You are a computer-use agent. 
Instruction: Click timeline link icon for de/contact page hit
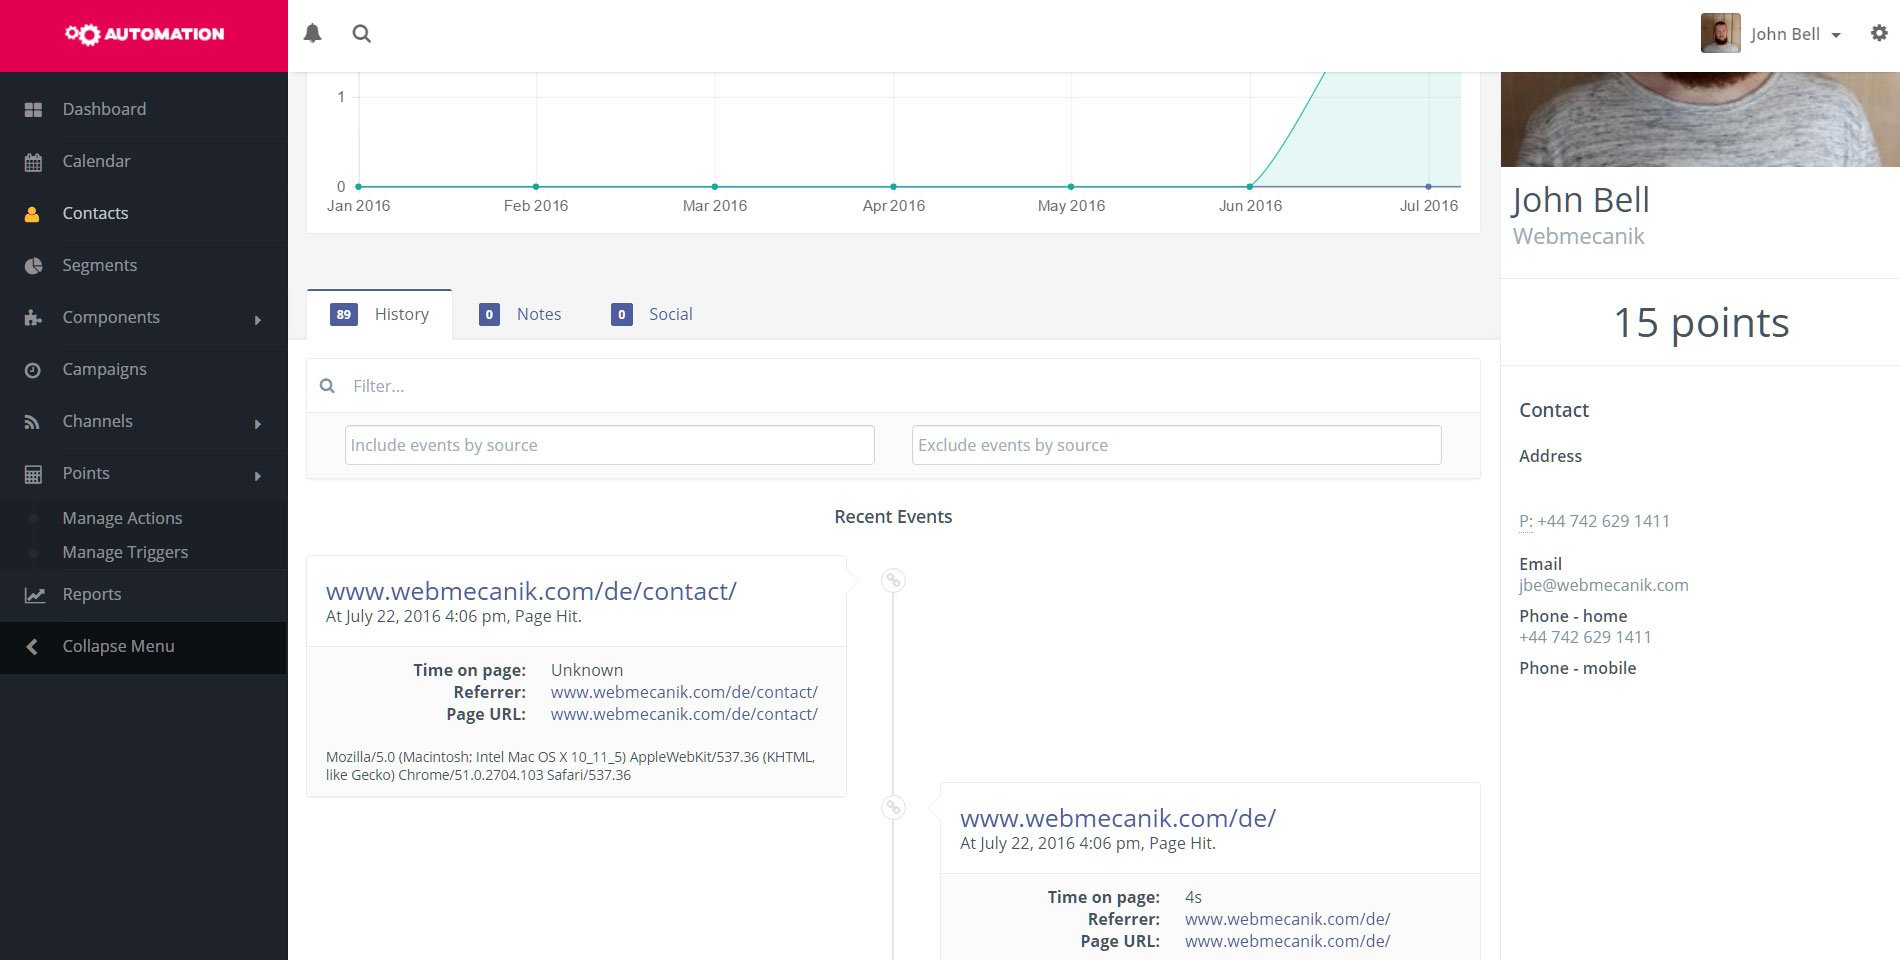tap(893, 580)
